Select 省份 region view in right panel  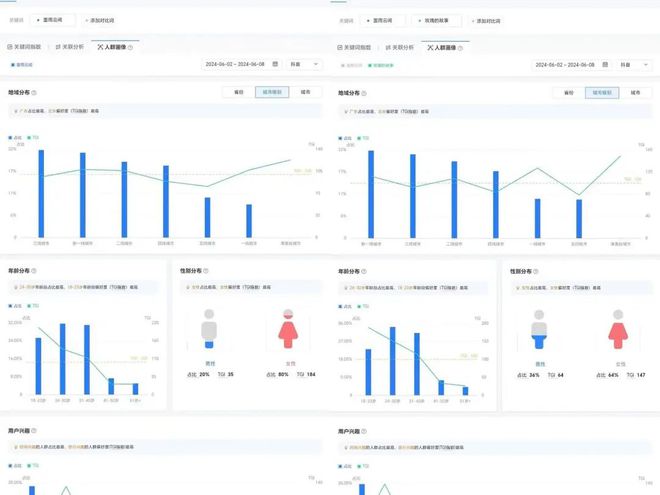click(569, 93)
